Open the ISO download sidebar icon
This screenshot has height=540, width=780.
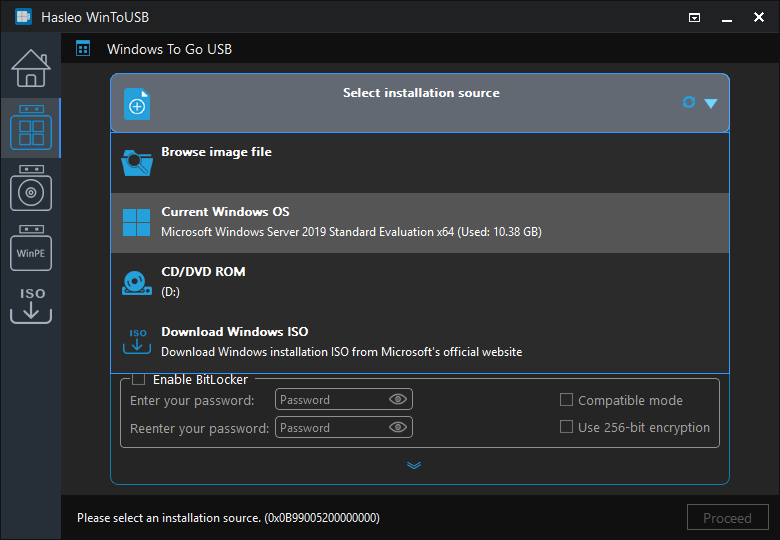(x=31, y=305)
